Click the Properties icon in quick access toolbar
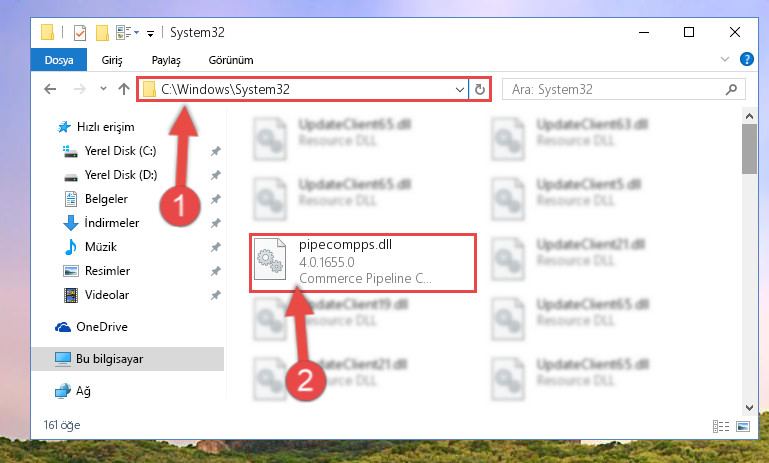769x463 pixels. coord(79,33)
